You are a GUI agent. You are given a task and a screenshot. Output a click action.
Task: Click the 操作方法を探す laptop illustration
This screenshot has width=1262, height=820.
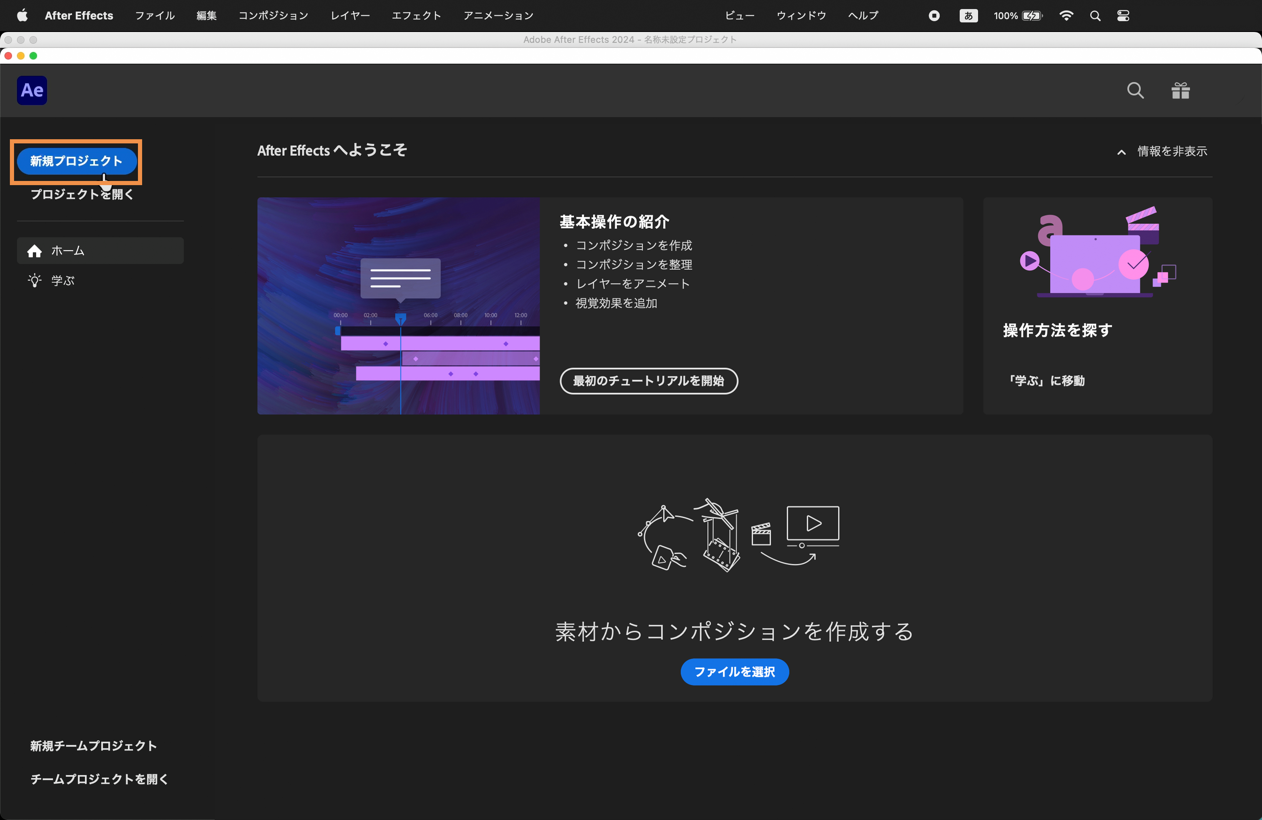click(x=1098, y=253)
